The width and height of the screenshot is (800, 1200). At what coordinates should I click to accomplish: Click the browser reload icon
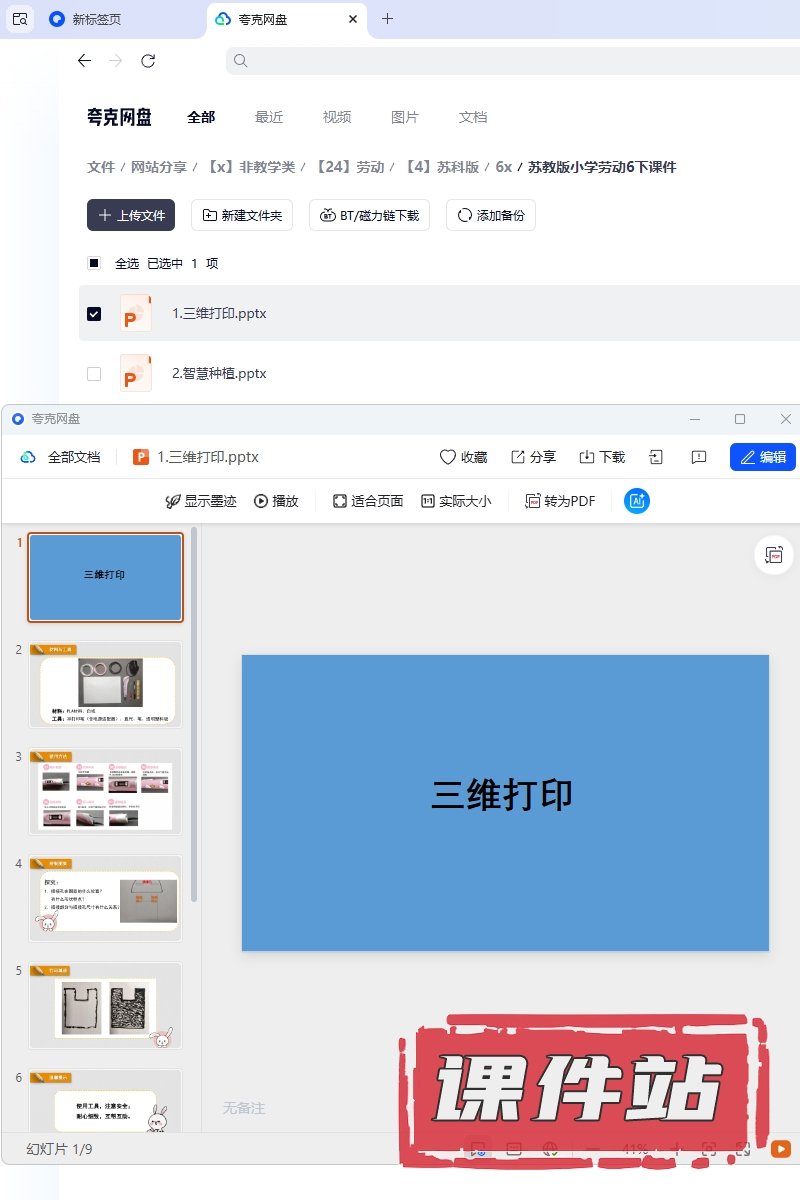pos(148,61)
